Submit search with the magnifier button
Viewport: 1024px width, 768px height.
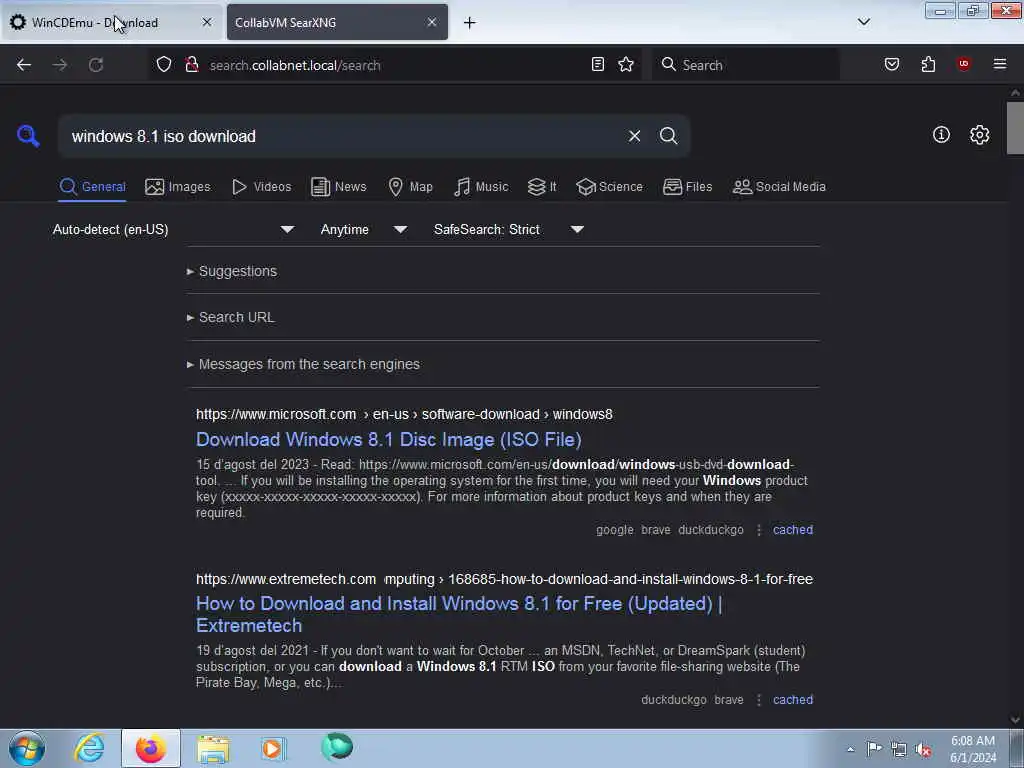[x=668, y=136]
